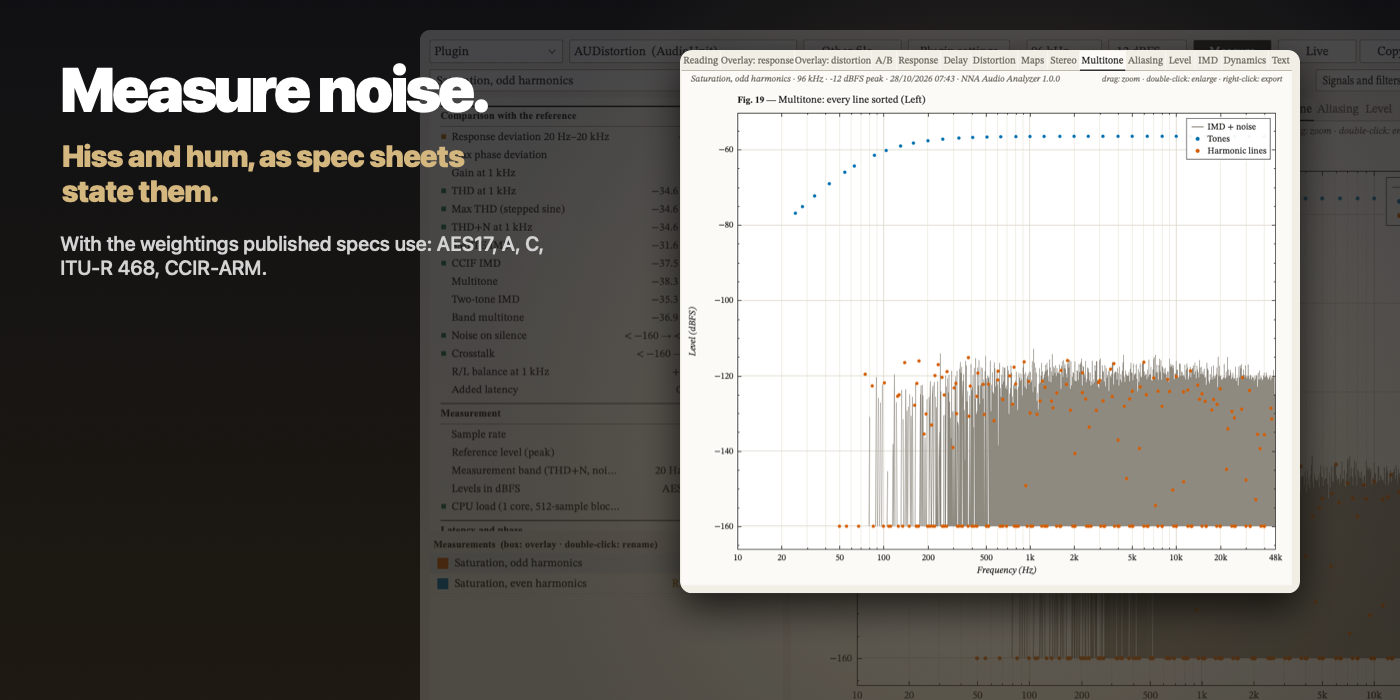1400x700 pixels.
Task: Click the measurement name field 'Saturation, odd harmonics'
Action: [x=555, y=80]
